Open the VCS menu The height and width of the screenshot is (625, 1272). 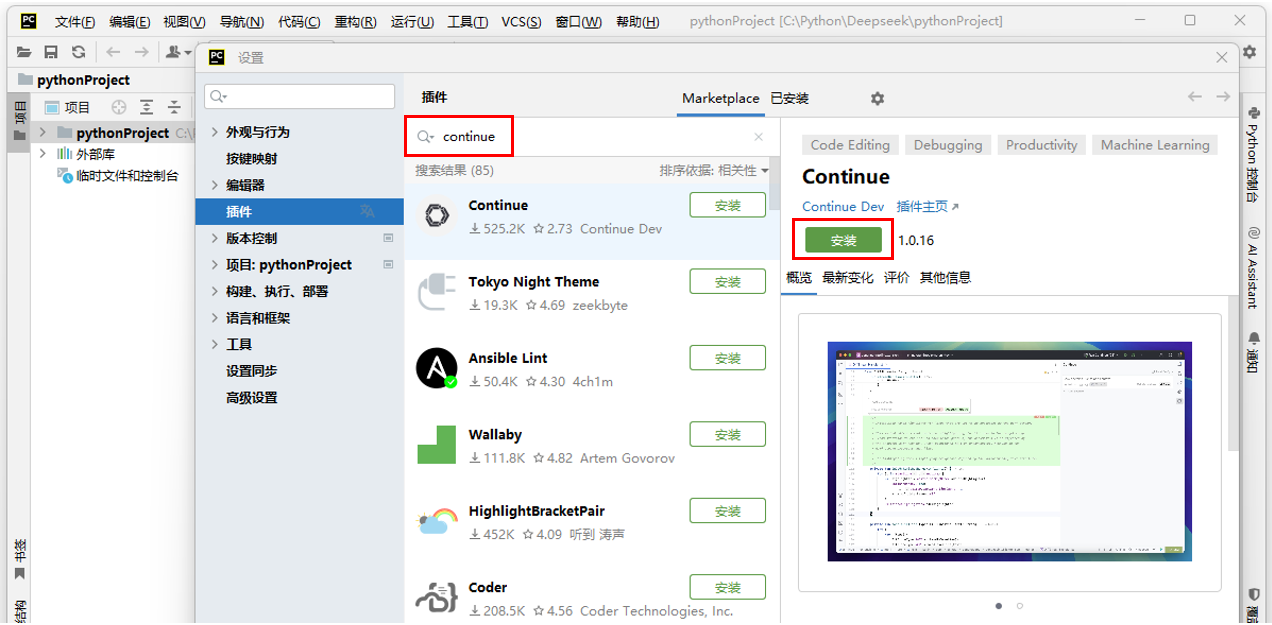click(521, 21)
